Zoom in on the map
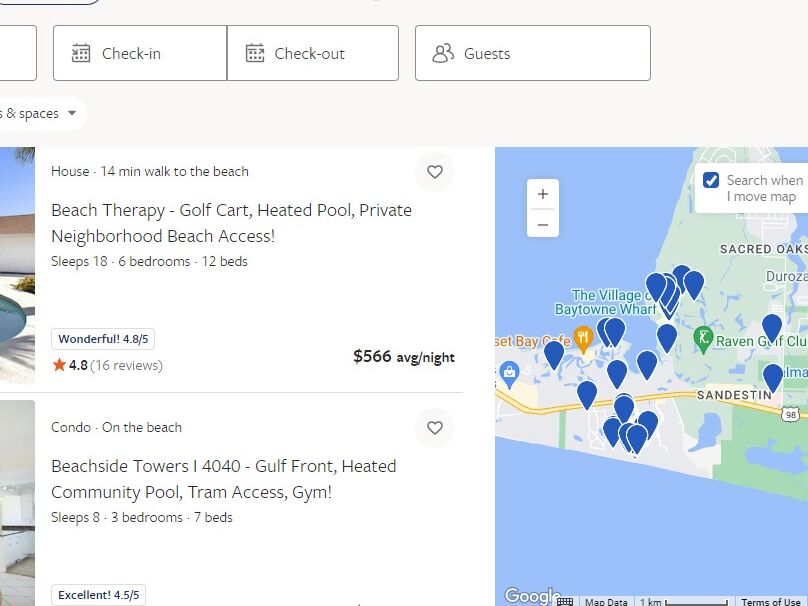 pos(543,194)
